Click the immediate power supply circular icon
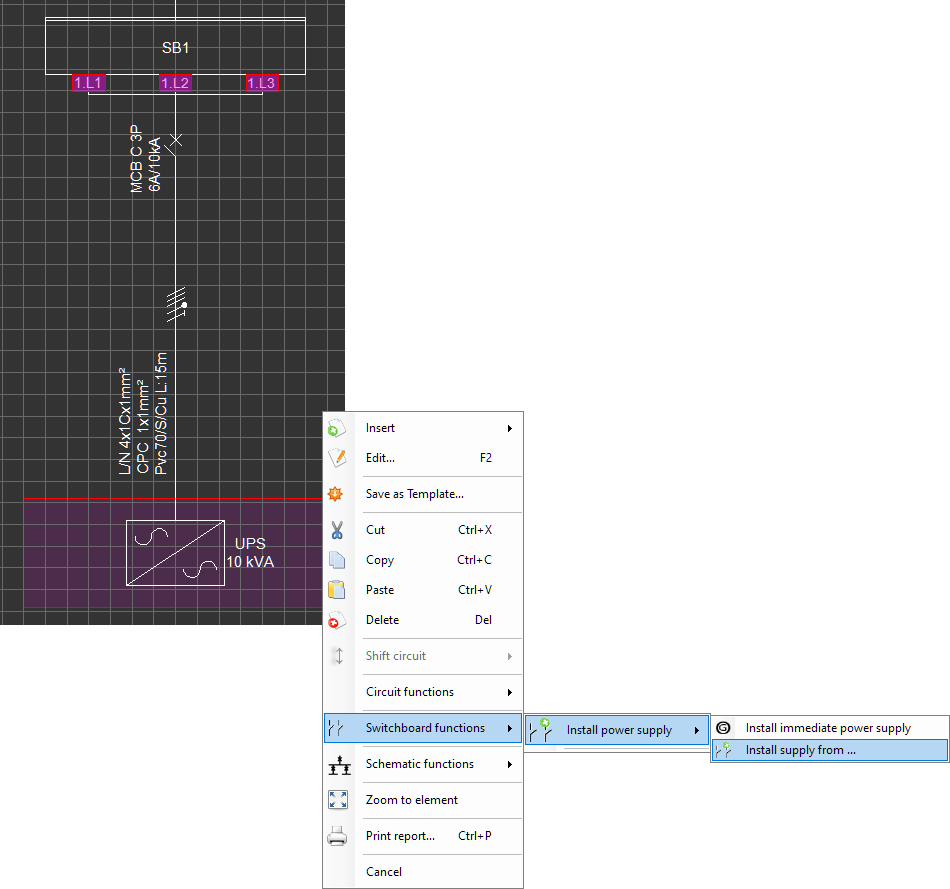 [x=723, y=728]
